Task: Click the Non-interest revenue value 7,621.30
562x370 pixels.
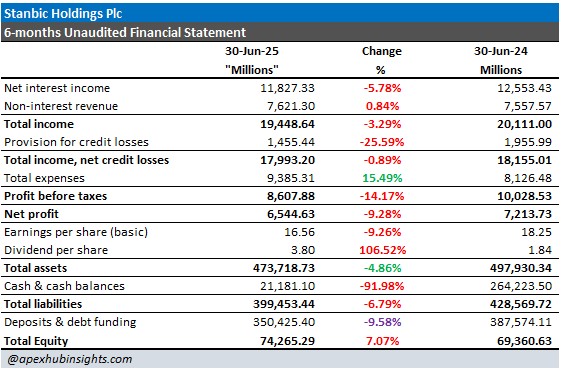Action: coord(291,106)
